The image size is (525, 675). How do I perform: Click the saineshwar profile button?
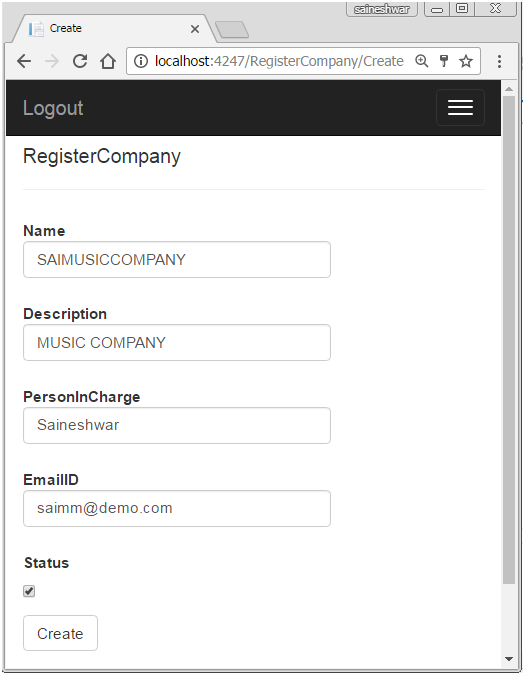coord(381,9)
